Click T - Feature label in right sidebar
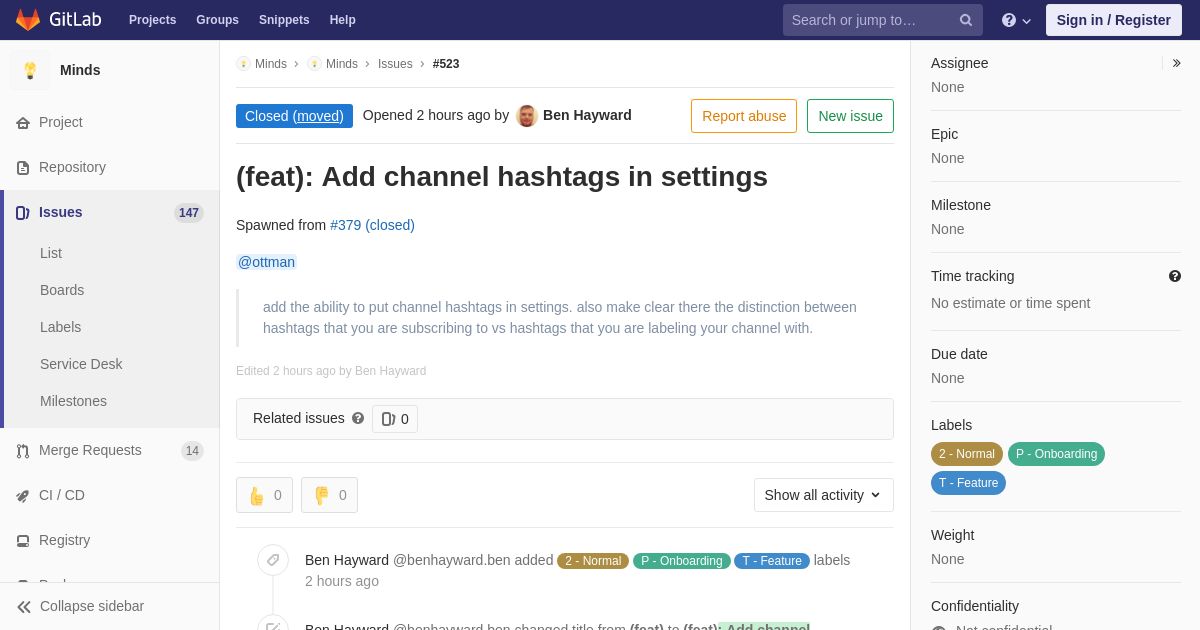The height and width of the screenshot is (630, 1200). tap(968, 483)
